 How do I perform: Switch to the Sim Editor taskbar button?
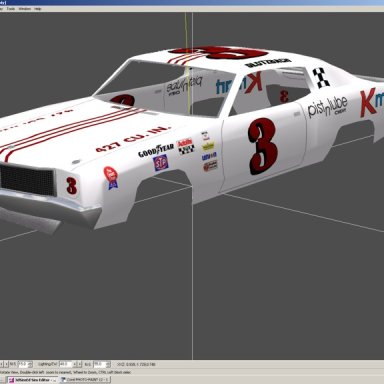33,380
